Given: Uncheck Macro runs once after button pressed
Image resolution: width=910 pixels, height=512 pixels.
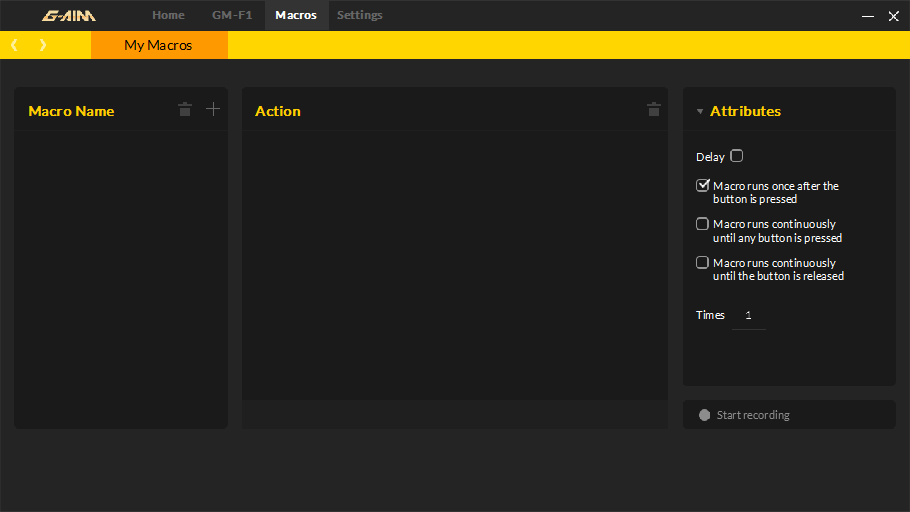Looking at the screenshot, I should (702, 185).
